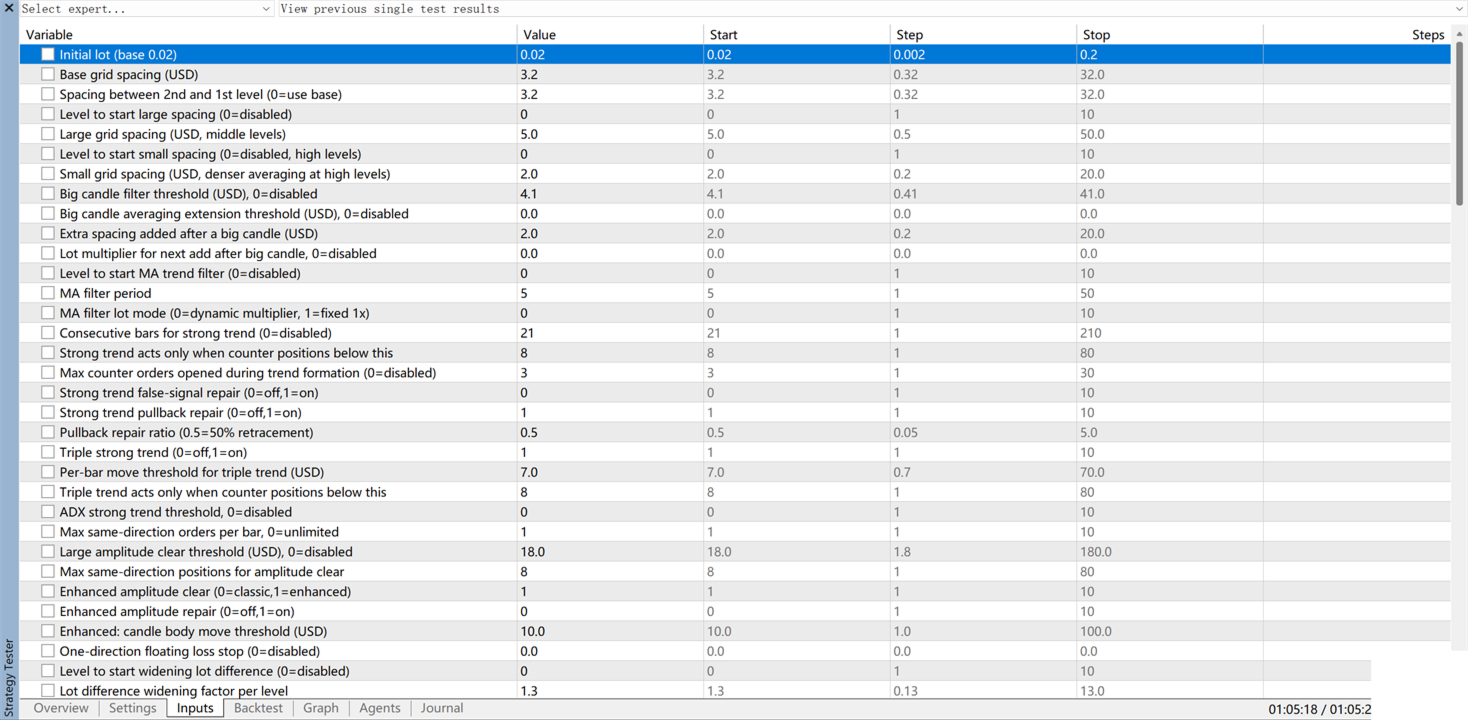
Task: View the Journal tab
Action: 441,708
